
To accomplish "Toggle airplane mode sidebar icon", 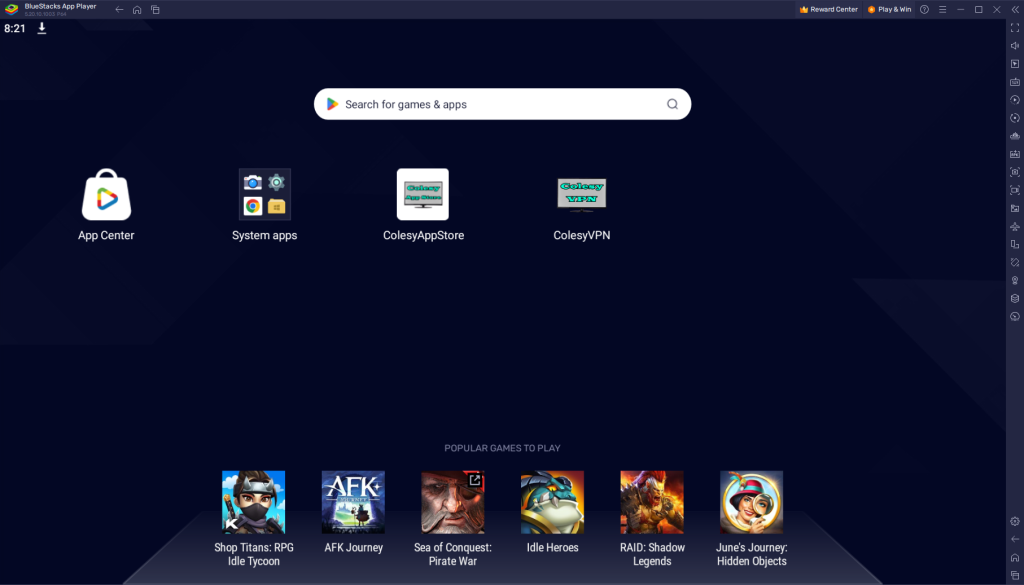I will [x=1015, y=227].
